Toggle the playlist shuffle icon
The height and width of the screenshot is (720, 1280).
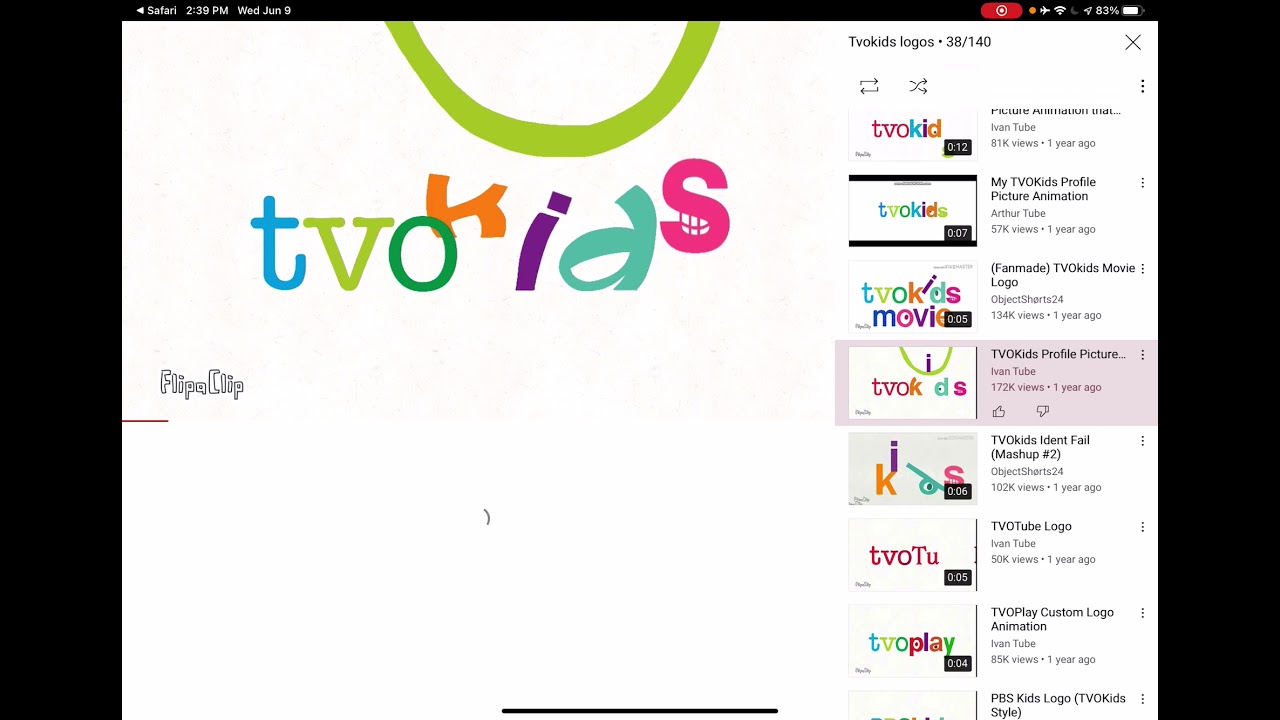pos(918,86)
